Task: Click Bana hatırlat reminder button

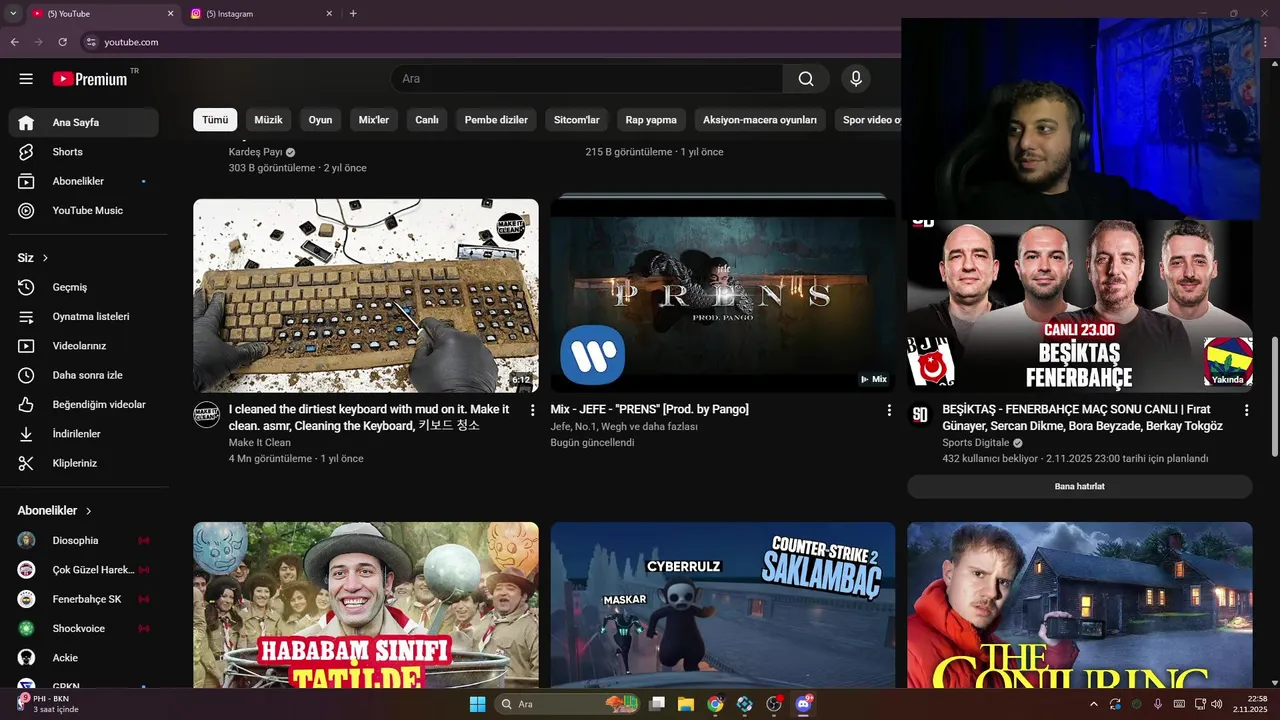Action: coord(1080,487)
